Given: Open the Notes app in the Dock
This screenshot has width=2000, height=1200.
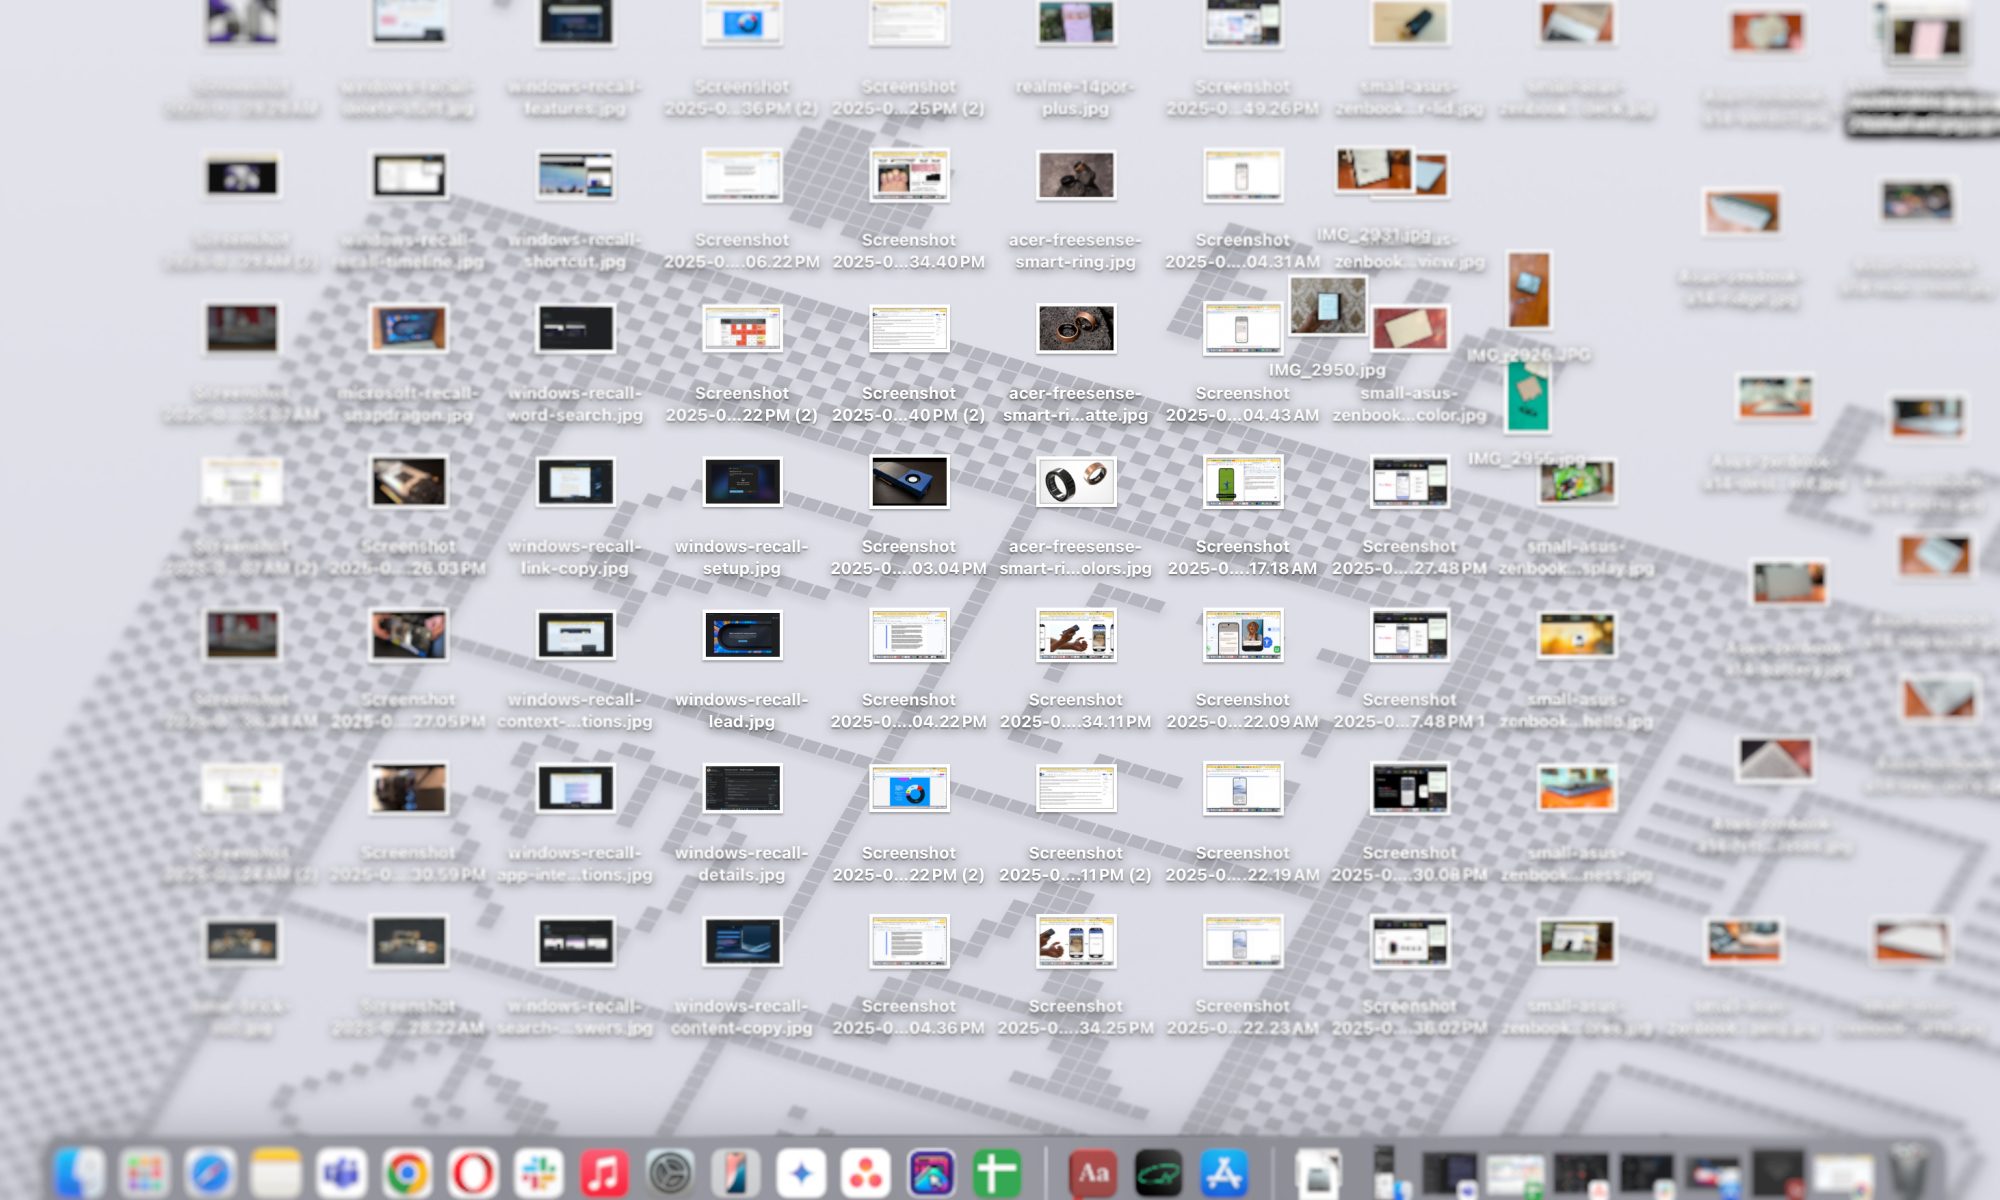Looking at the screenshot, I should click(x=275, y=1172).
